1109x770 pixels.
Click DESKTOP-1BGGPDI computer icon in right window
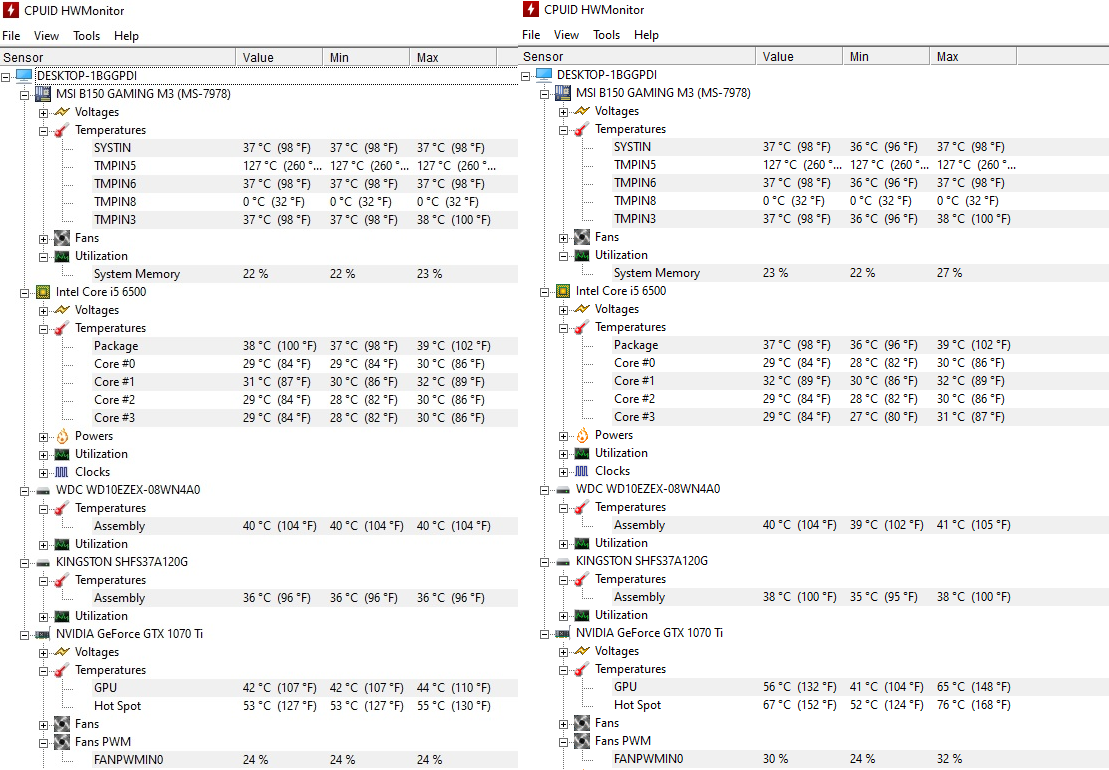544,75
